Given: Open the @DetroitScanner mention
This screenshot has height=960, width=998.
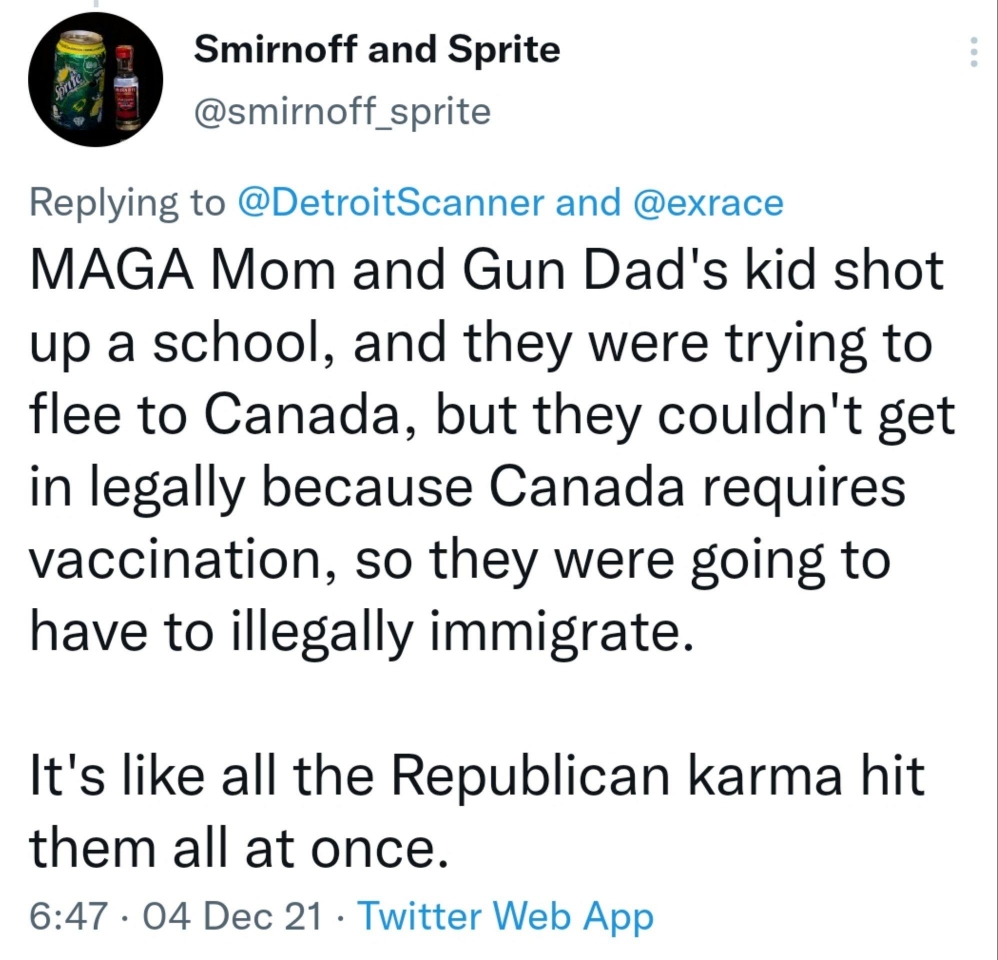Looking at the screenshot, I should (x=391, y=202).
